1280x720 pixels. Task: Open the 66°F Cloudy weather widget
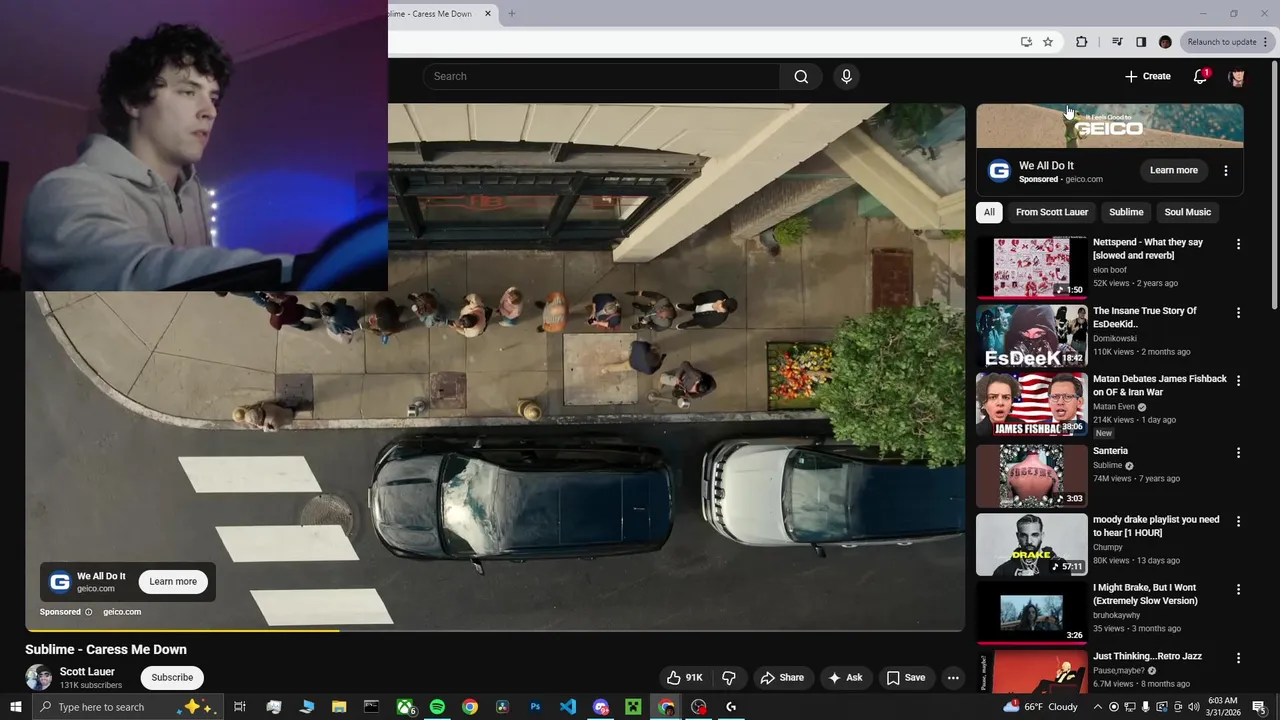[1040, 707]
